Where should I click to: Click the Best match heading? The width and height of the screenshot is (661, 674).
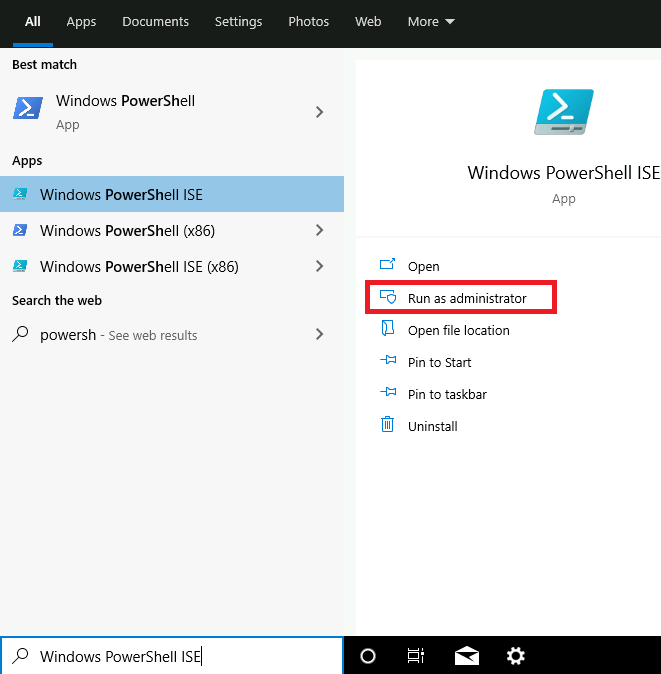pos(44,64)
